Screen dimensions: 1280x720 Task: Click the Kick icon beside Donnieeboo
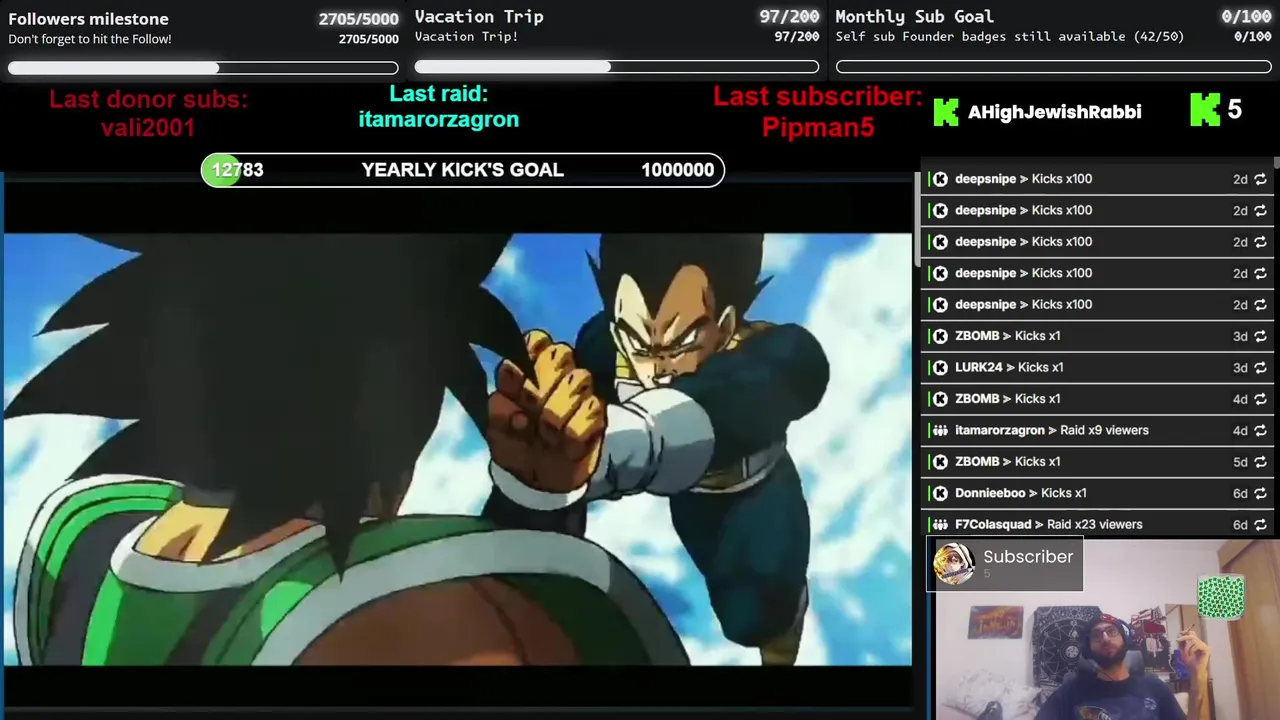click(940, 493)
